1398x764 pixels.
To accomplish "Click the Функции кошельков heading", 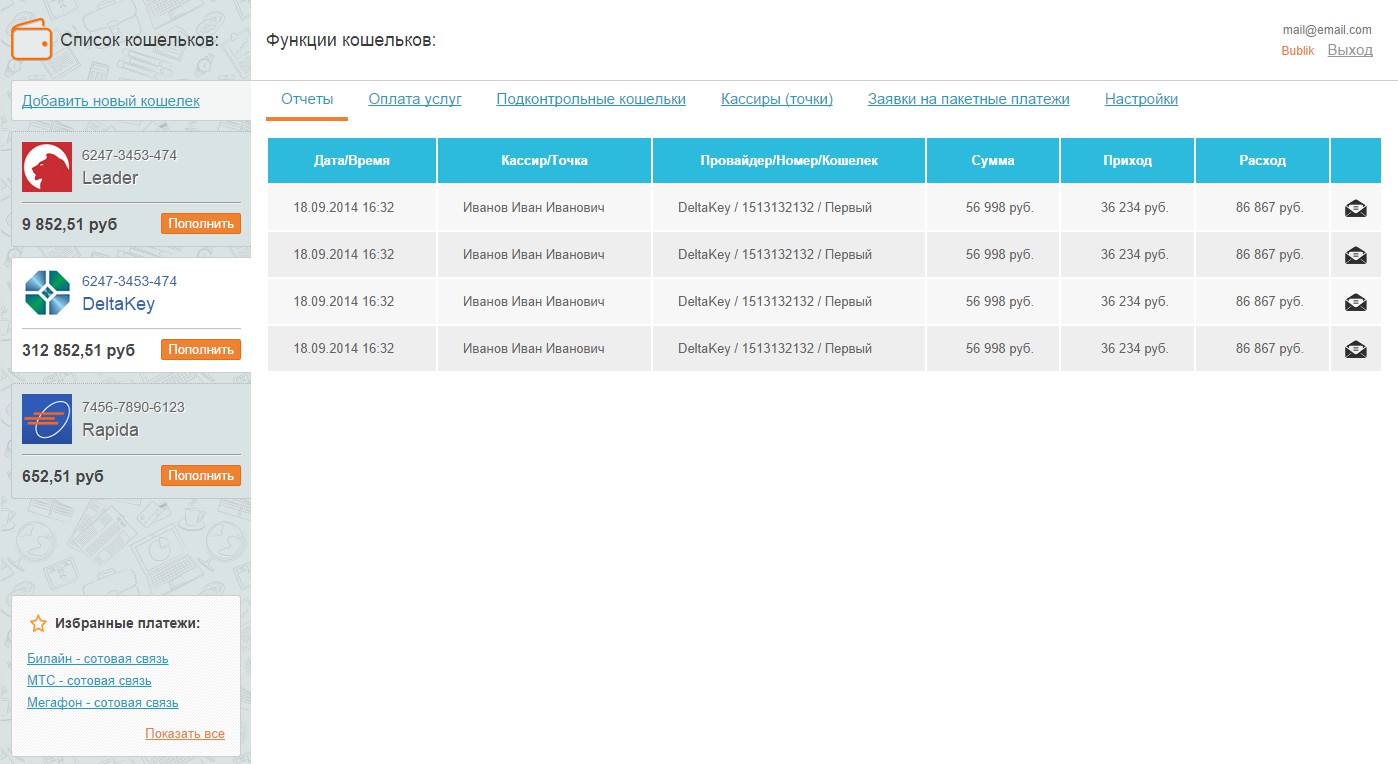I will pos(351,41).
